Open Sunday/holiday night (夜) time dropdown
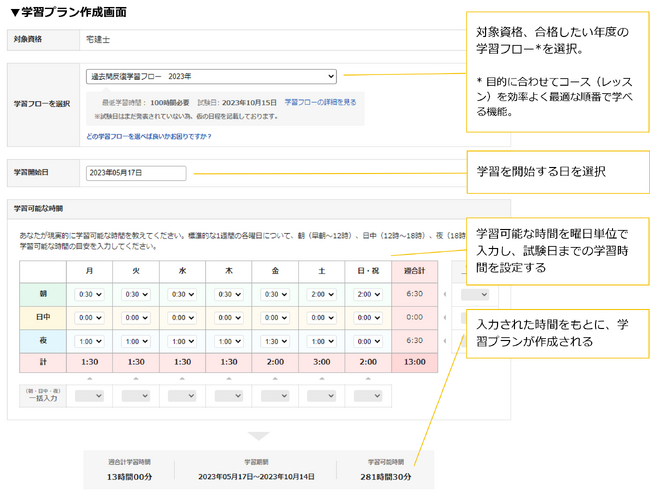This screenshot has width=650, height=493. point(365,341)
